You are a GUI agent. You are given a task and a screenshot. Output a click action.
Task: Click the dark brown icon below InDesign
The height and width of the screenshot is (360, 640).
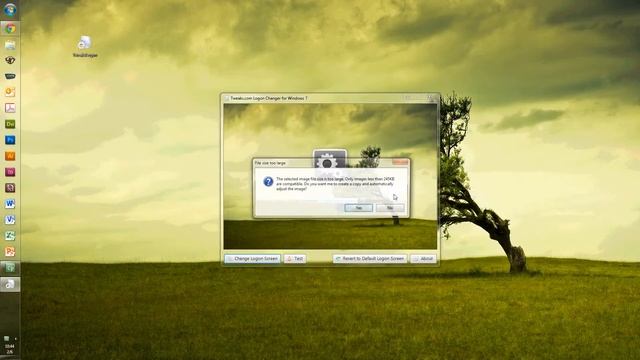click(x=10, y=188)
